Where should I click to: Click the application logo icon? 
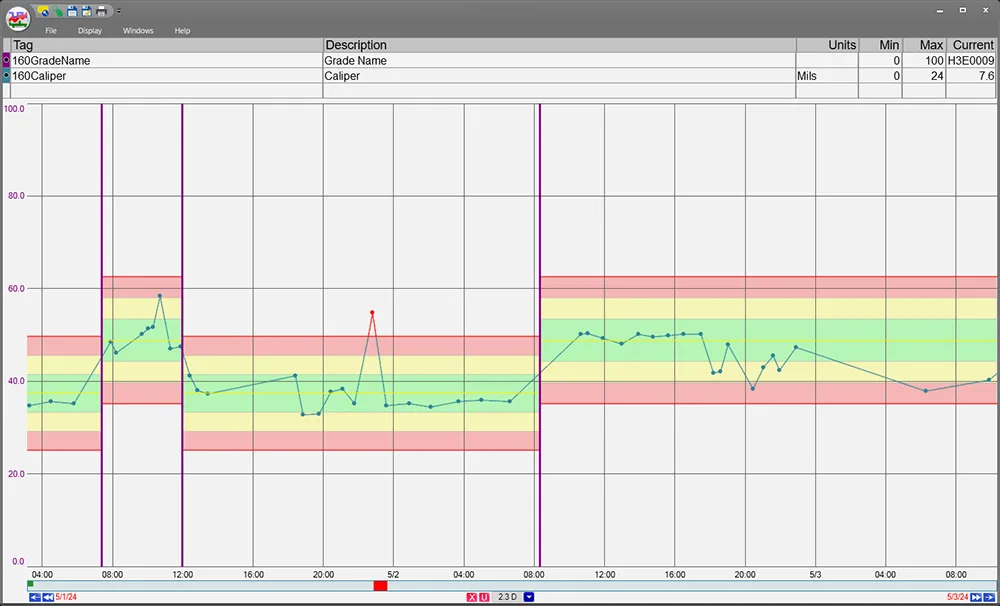[17, 18]
